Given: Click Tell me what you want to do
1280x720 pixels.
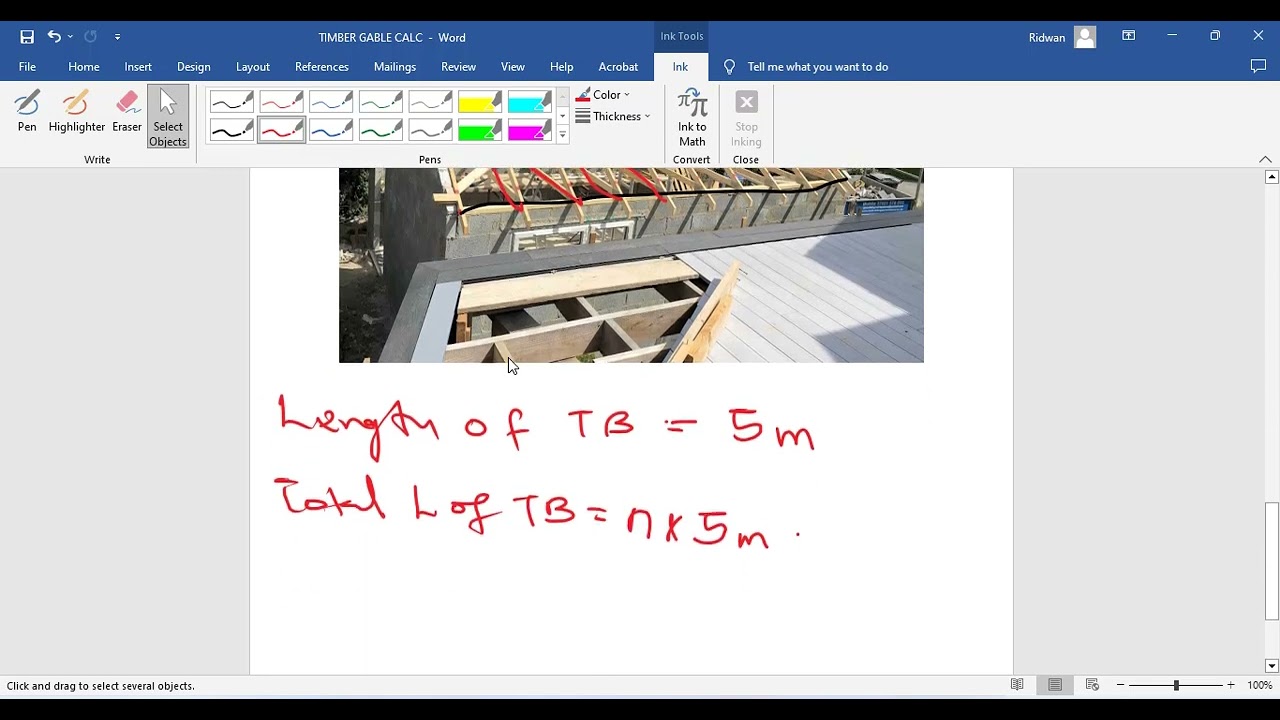Looking at the screenshot, I should tap(806, 67).
